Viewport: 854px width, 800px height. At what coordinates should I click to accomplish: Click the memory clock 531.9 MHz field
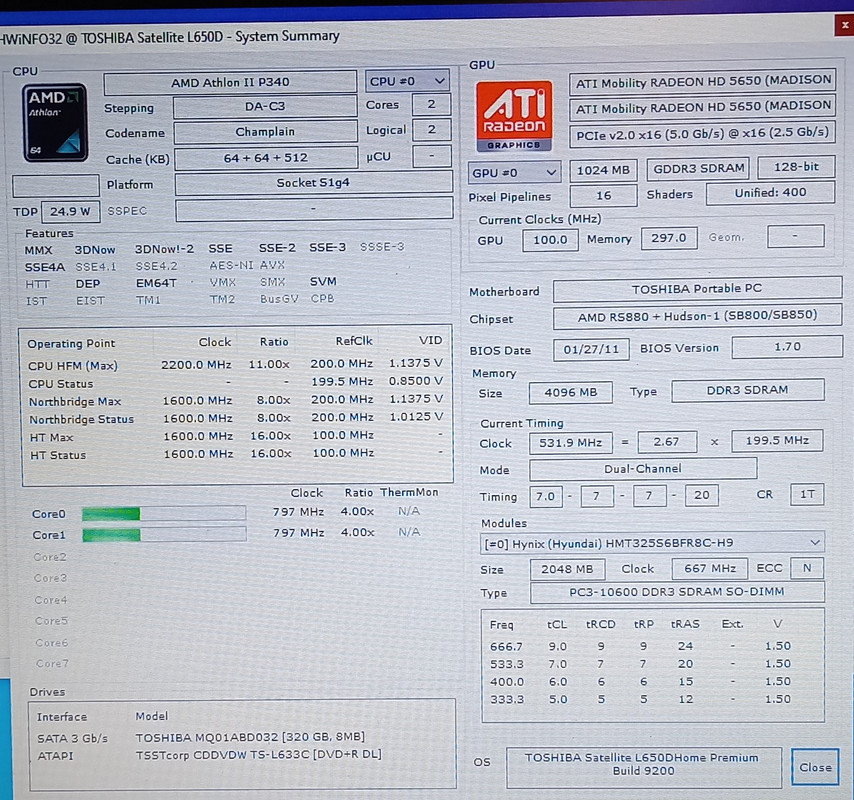570,442
